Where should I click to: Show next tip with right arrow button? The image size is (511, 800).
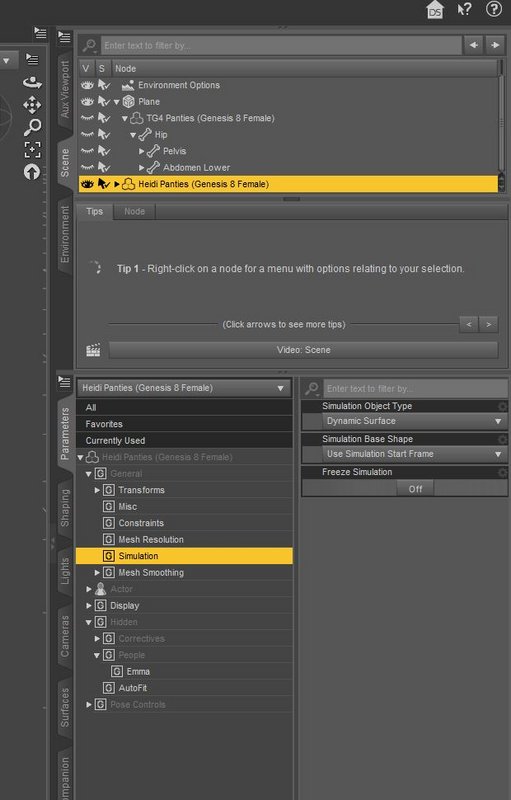(x=489, y=324)
